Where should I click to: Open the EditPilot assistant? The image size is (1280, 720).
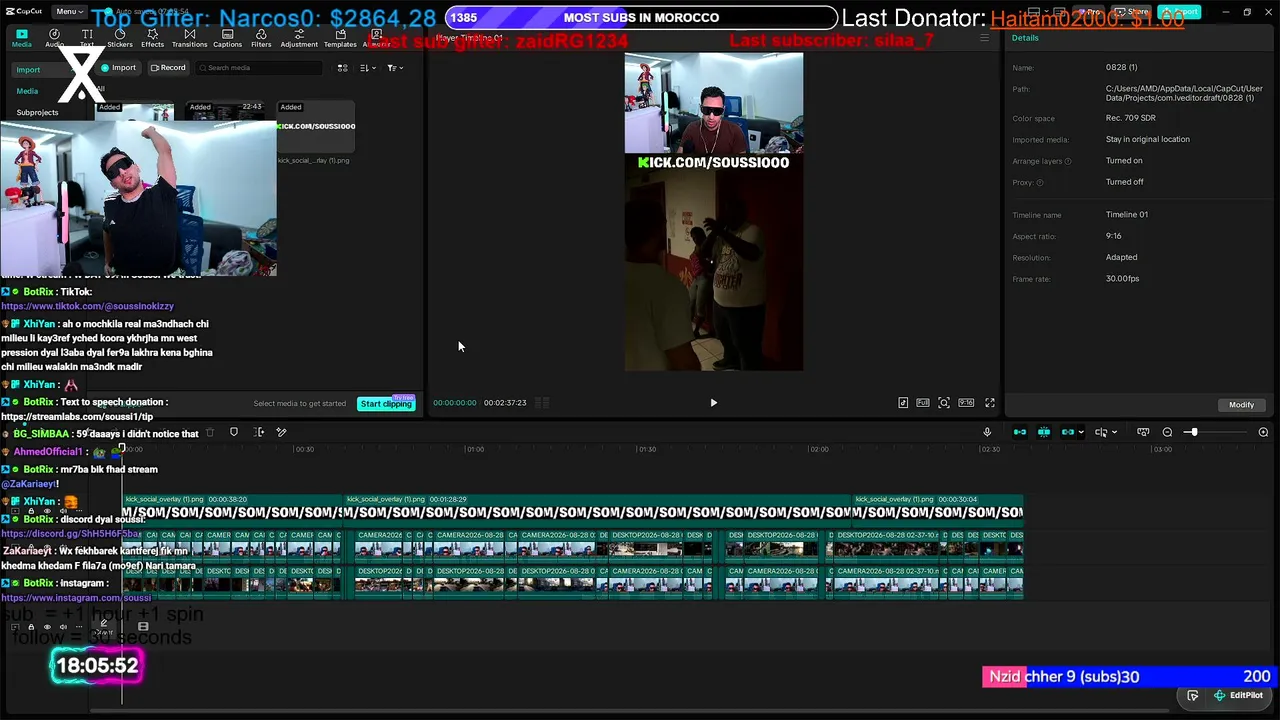(1238, 696)
